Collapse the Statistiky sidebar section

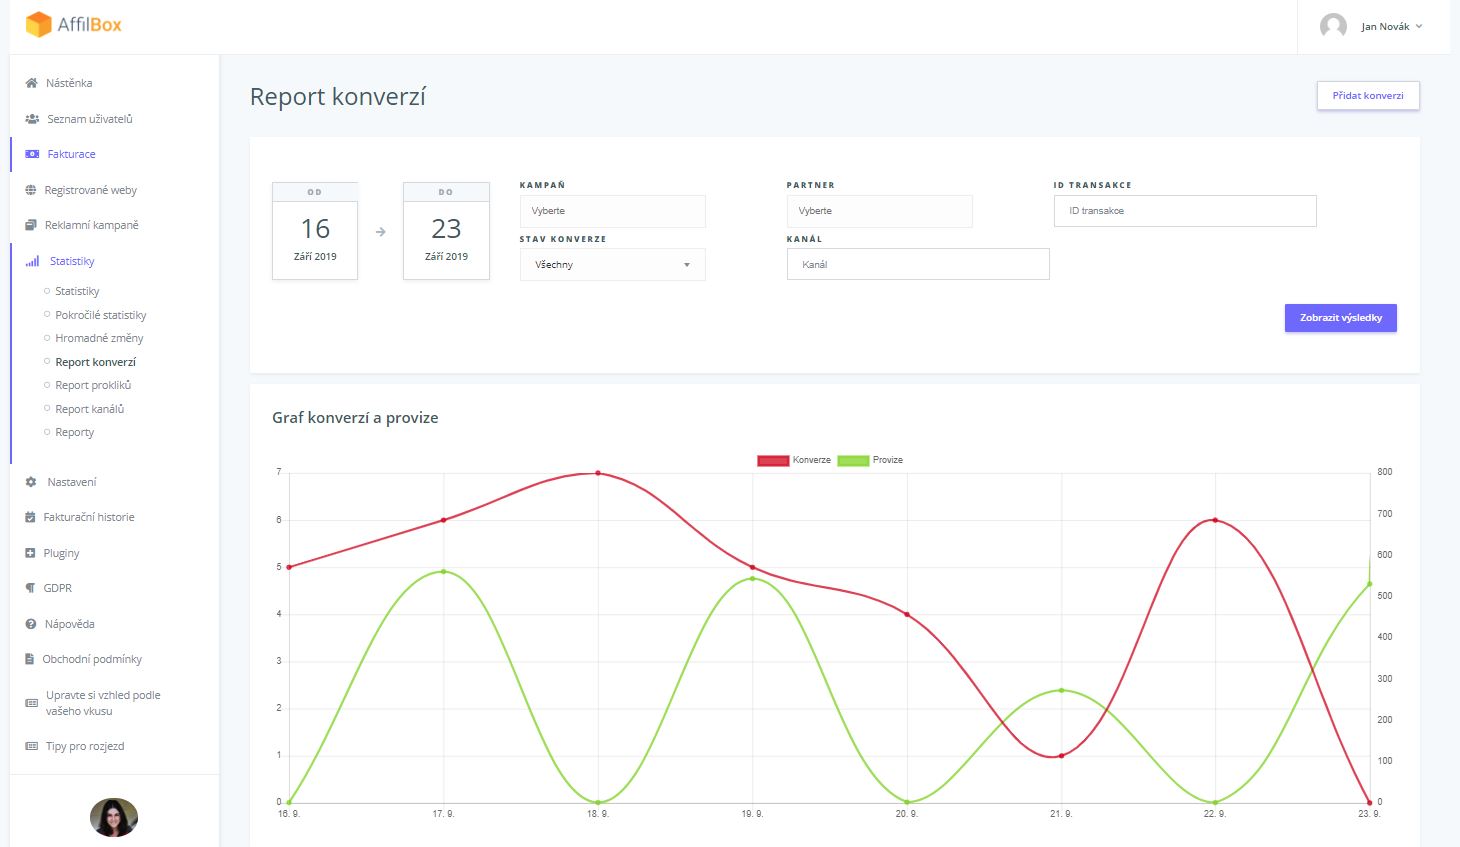[72, 261]
